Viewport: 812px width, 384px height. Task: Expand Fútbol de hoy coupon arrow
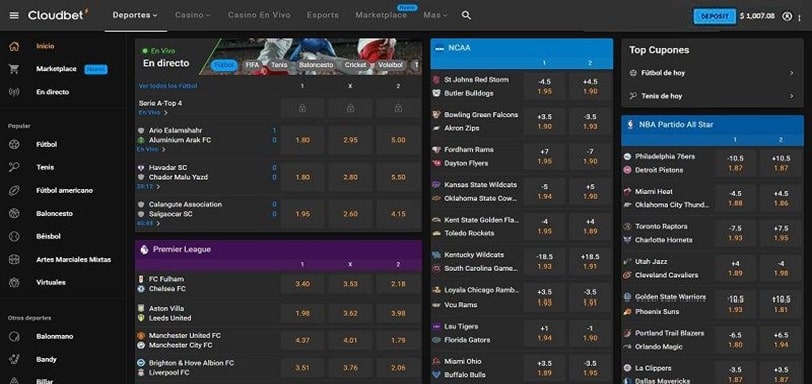click(791, 73)
